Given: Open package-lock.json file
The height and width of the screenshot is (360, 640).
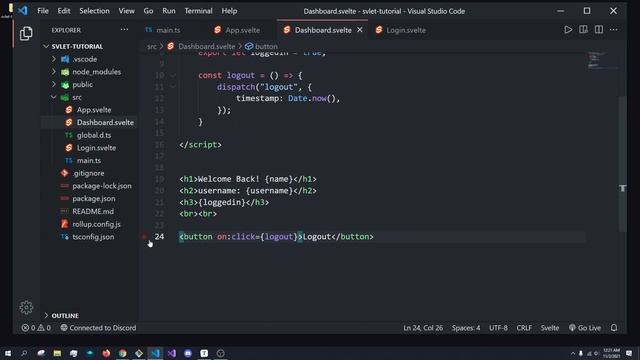Looking at the screenshot, I should (x=102, y=186).
